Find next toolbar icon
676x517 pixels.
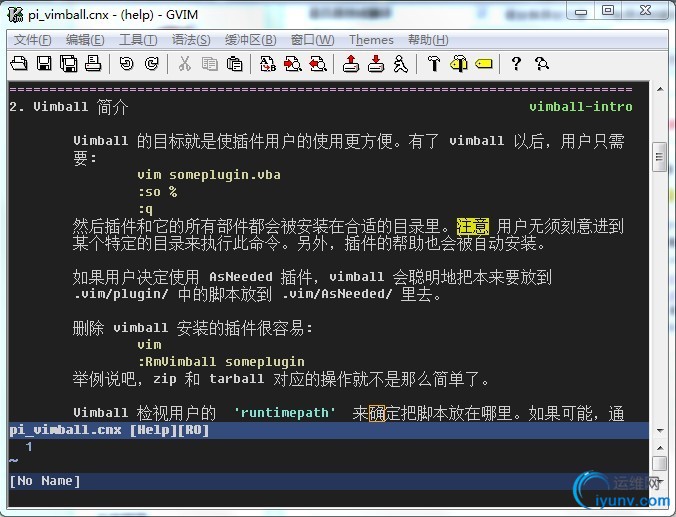(293, 64)
